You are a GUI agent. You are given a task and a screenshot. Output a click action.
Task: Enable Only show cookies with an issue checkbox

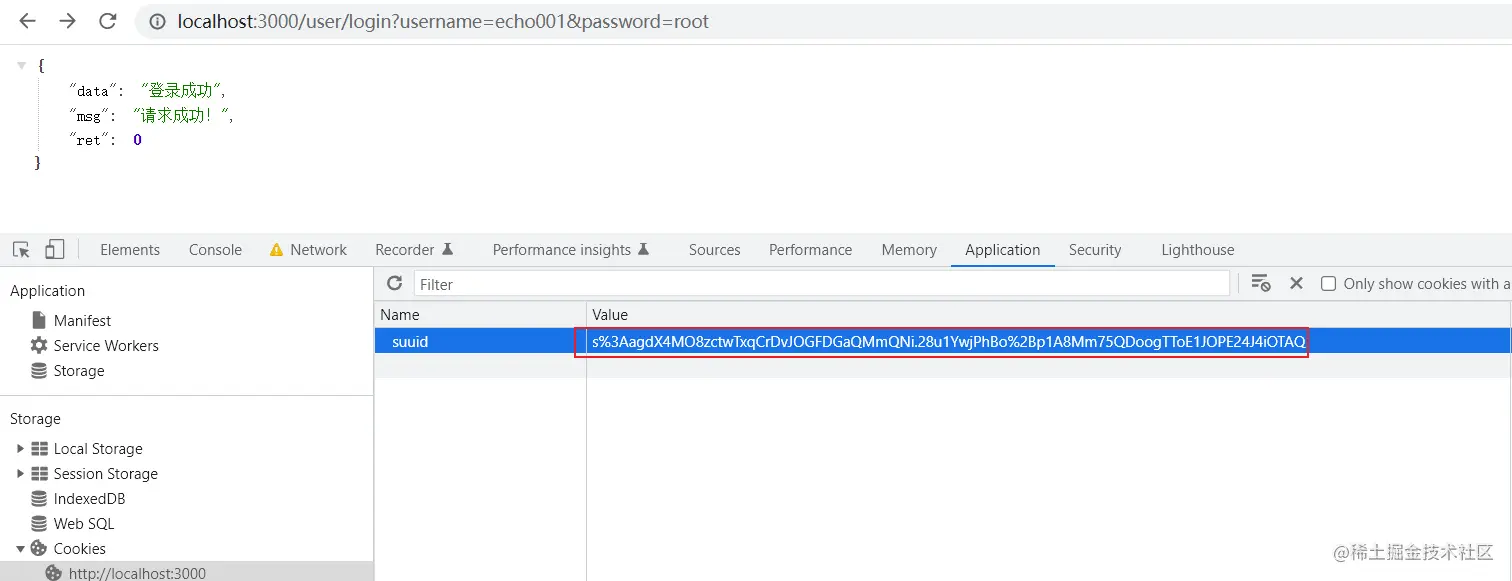point(1328,284)
